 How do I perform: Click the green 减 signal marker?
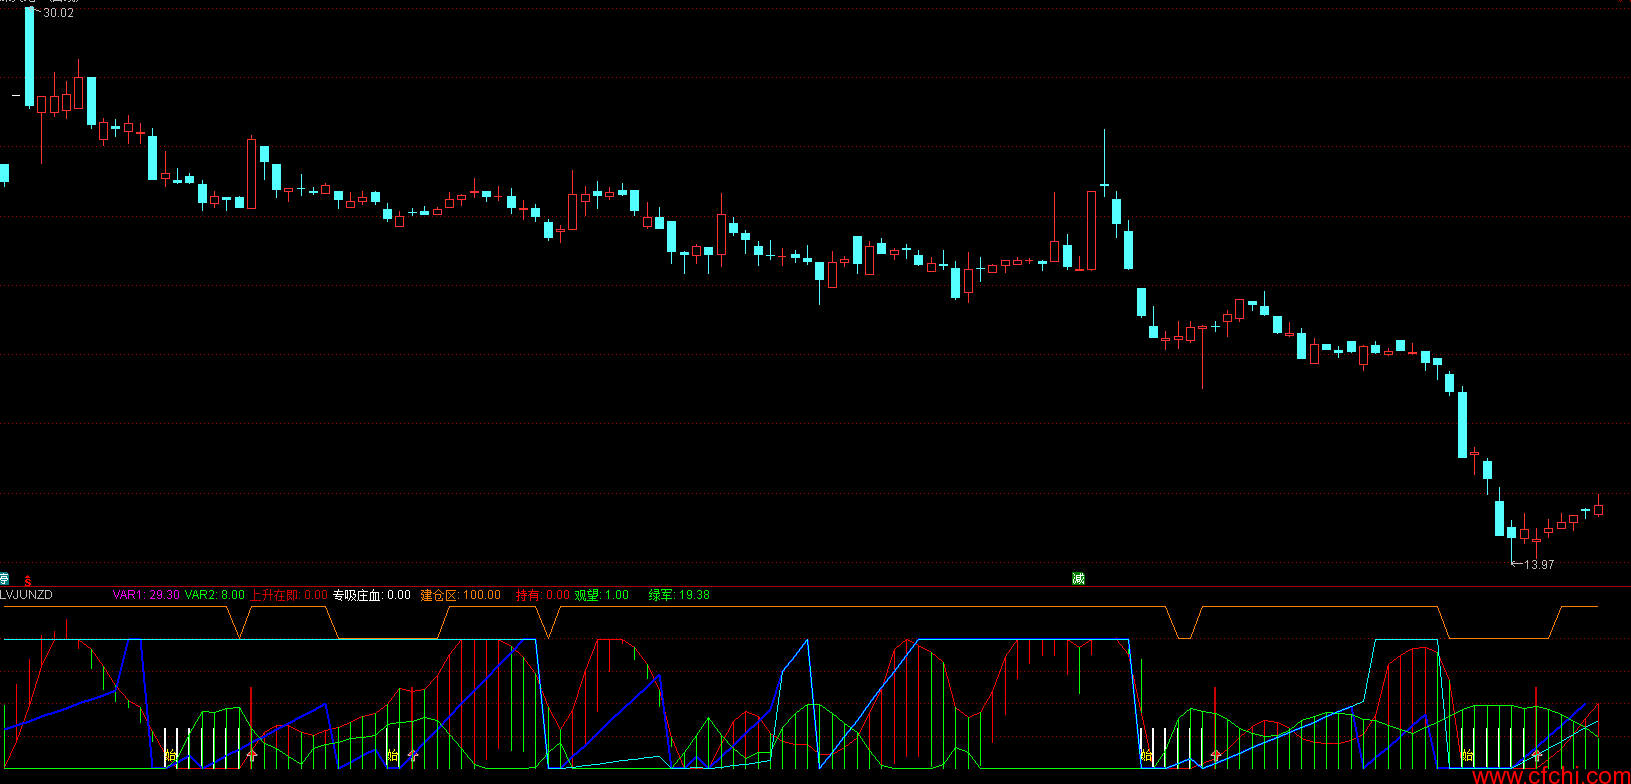(x=1078, y=579)
